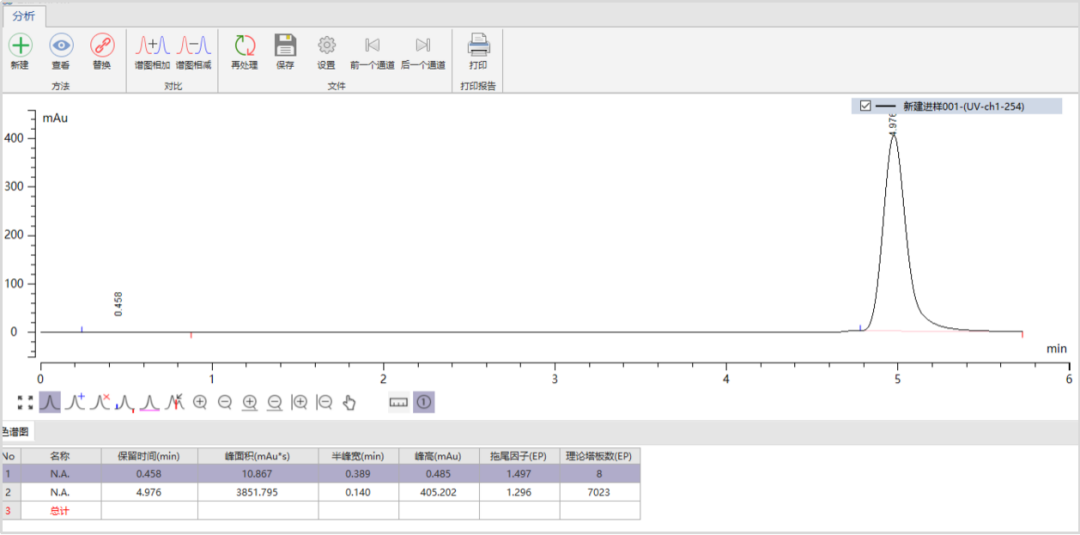The image size is (1080, 535).
Task: Select retention time cell 4.976
Action: click(149, 493)
